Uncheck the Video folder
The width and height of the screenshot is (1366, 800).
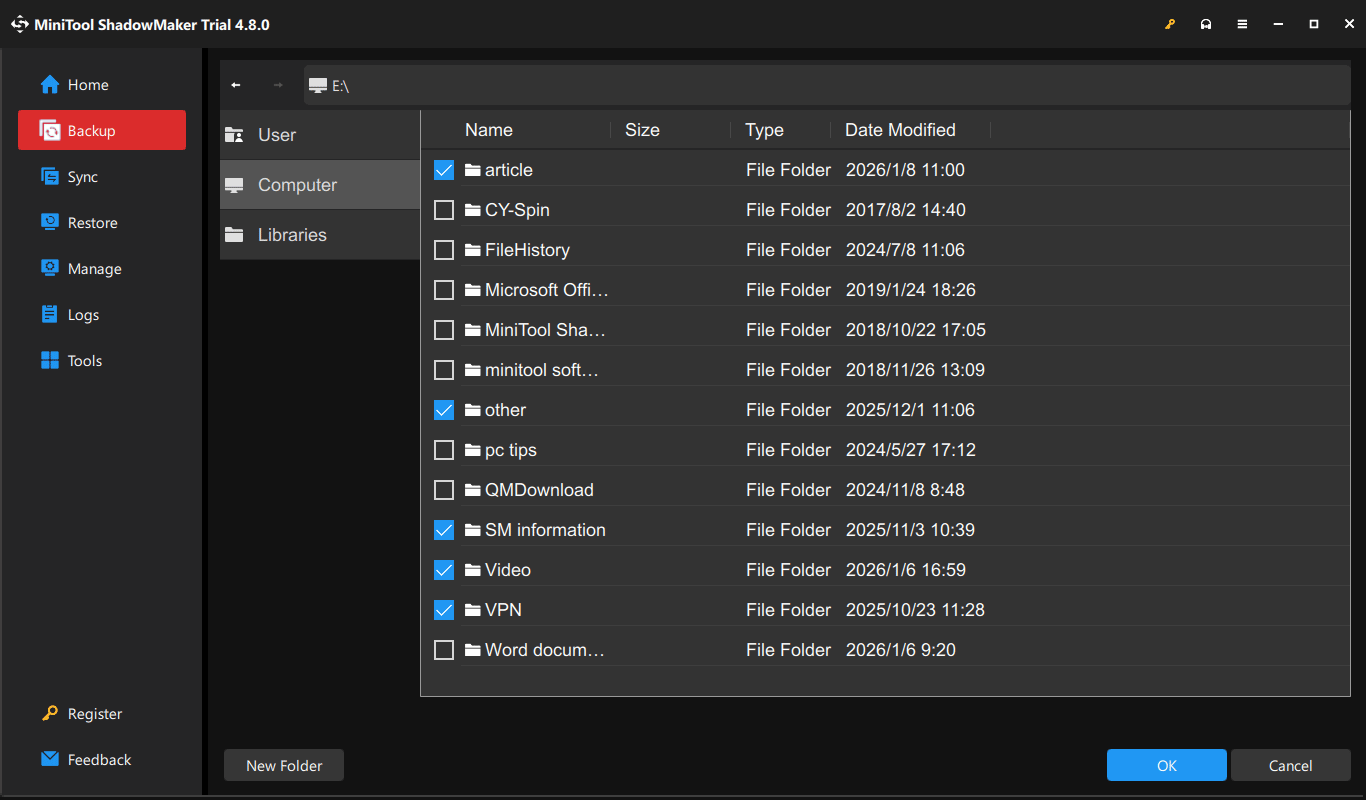(x=444, y=569)
